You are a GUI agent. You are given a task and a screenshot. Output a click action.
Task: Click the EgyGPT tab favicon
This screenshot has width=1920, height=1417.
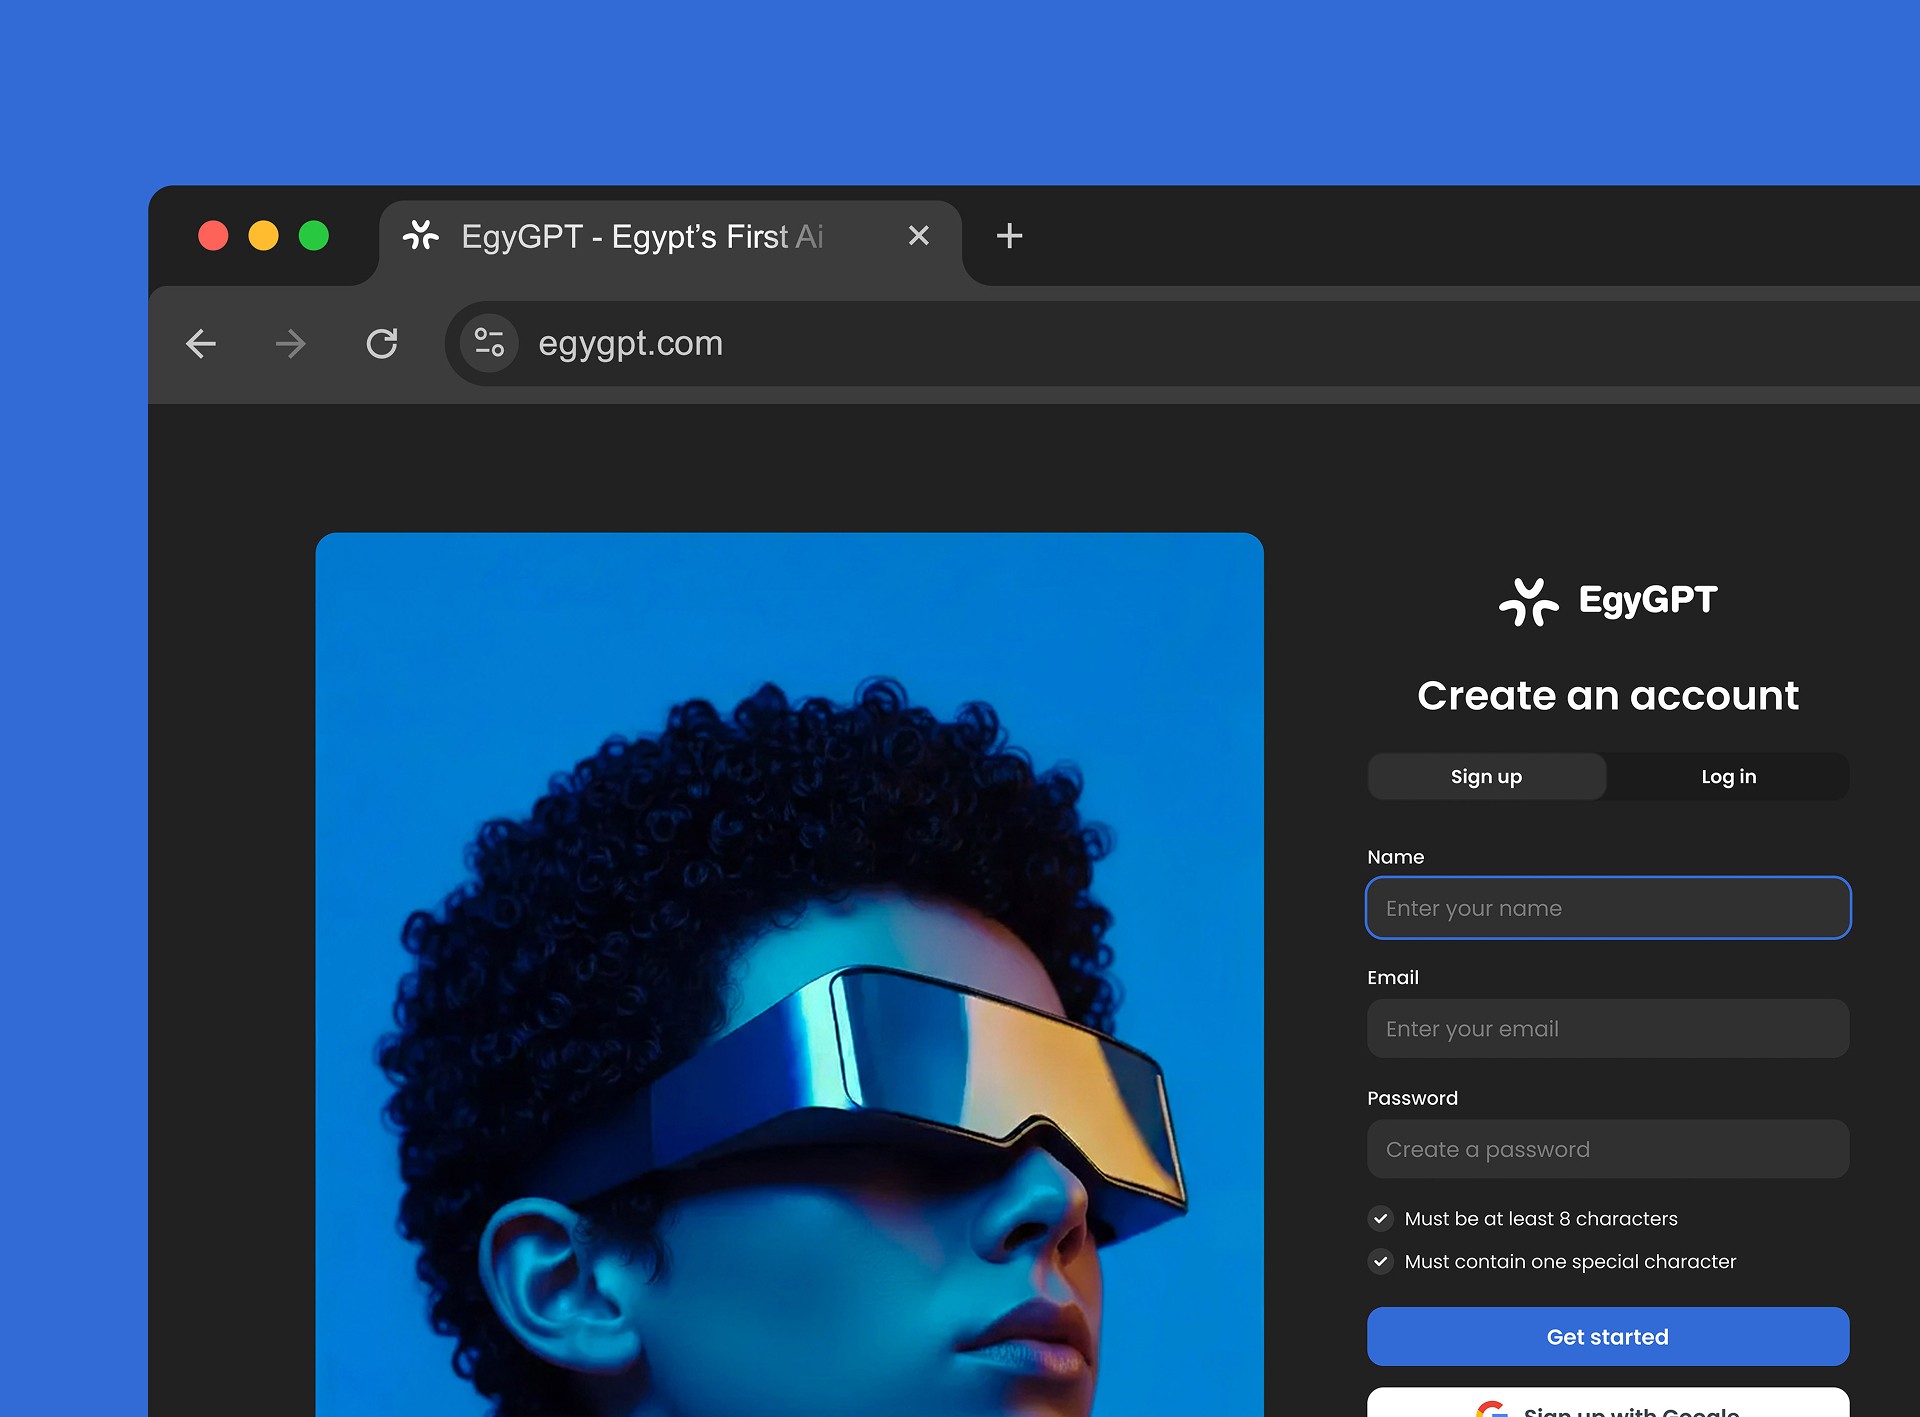(x=421, y=236)
